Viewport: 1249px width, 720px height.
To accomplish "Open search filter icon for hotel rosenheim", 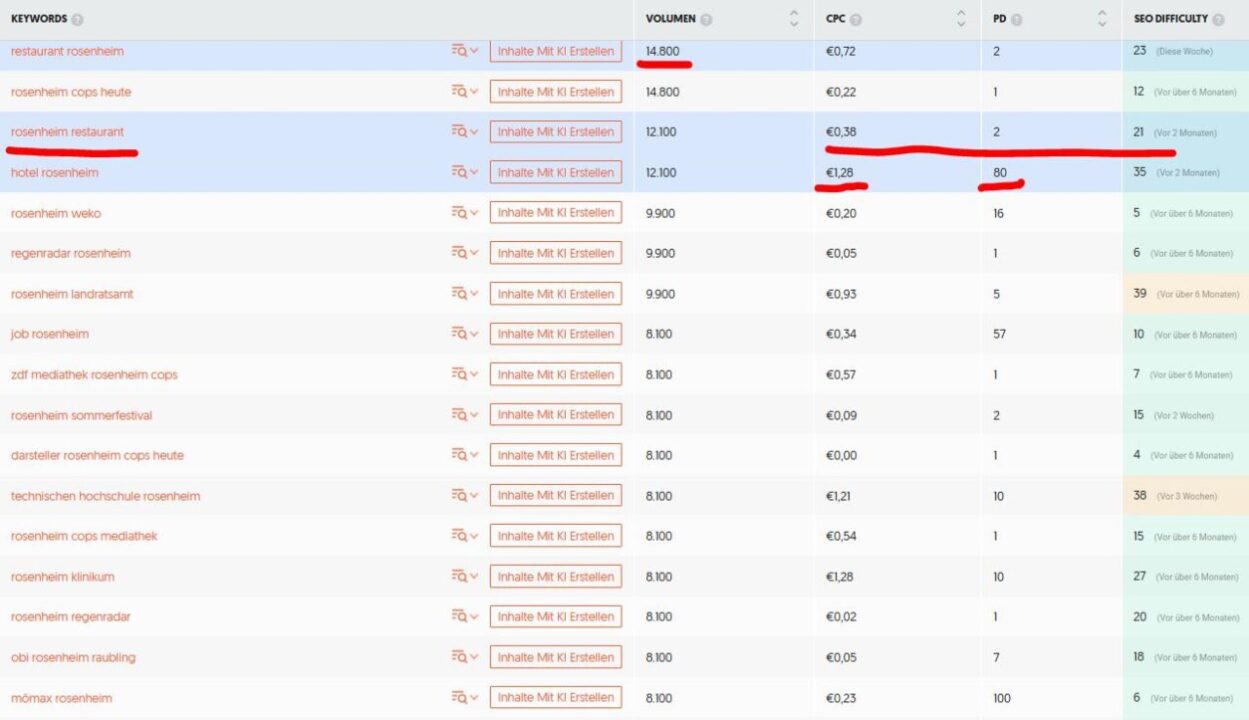I will (x=464, y=173).
